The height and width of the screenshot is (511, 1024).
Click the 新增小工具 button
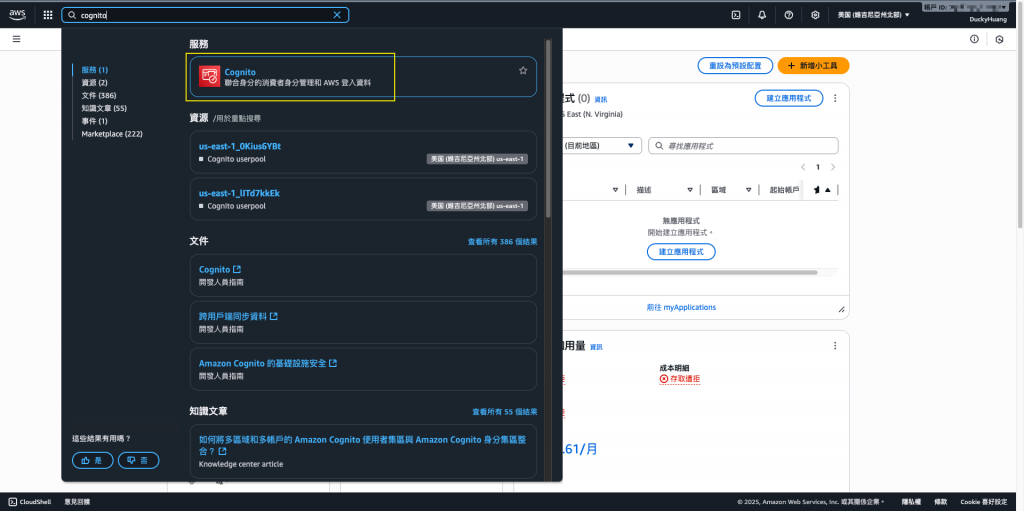click(813, 65)
